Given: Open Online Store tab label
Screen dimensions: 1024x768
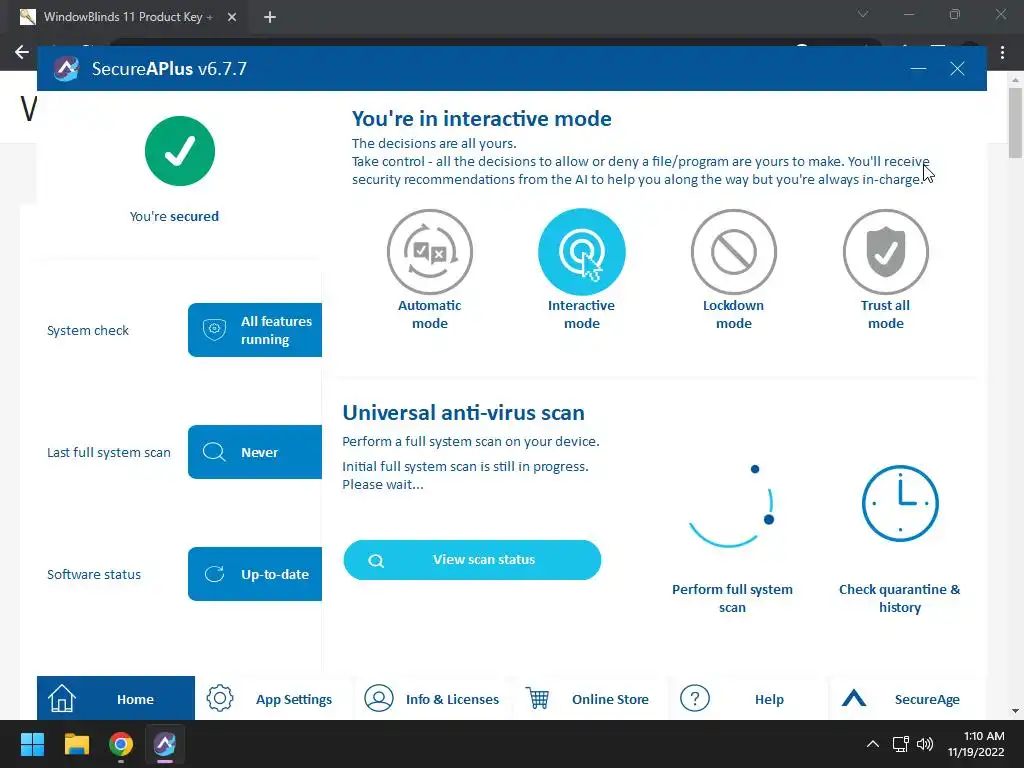Looking at the screenshot, I should [x=610, y=699].
